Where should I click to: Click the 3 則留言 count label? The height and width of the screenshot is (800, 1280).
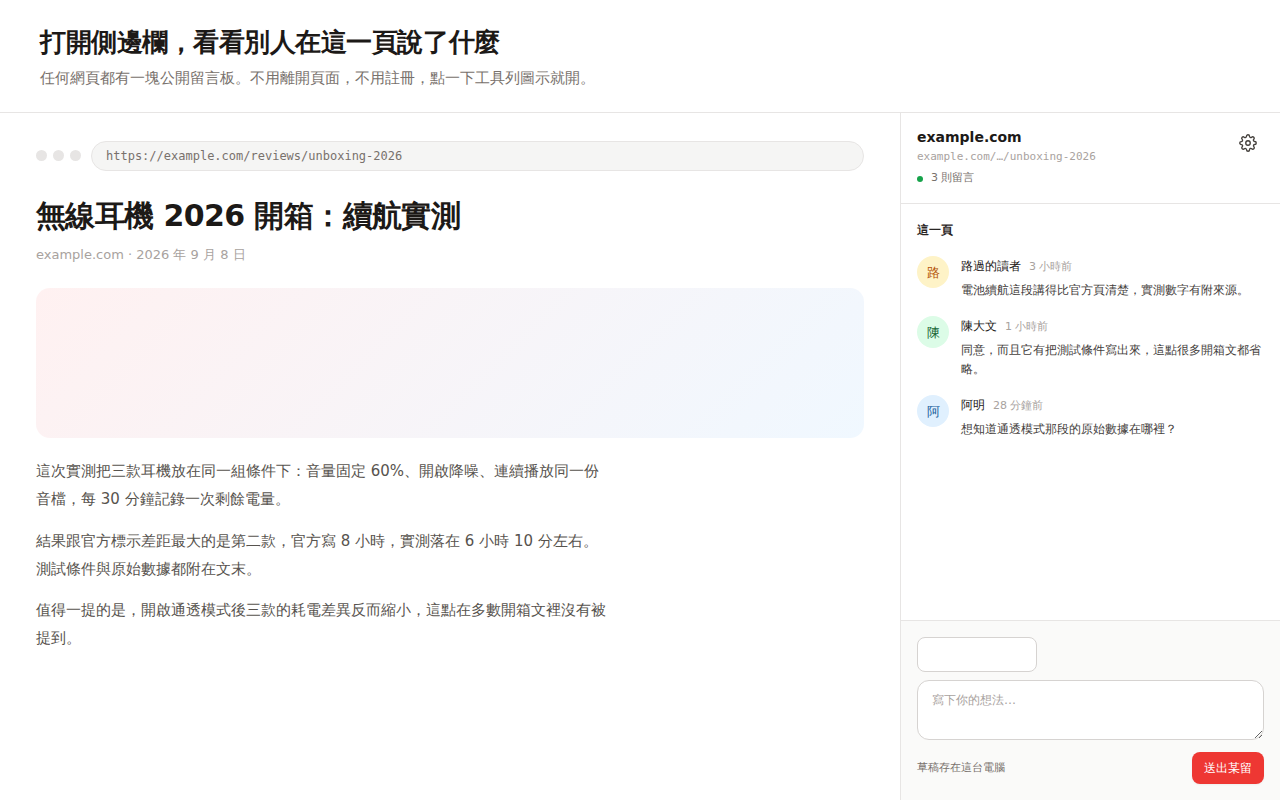click(951, 178)
